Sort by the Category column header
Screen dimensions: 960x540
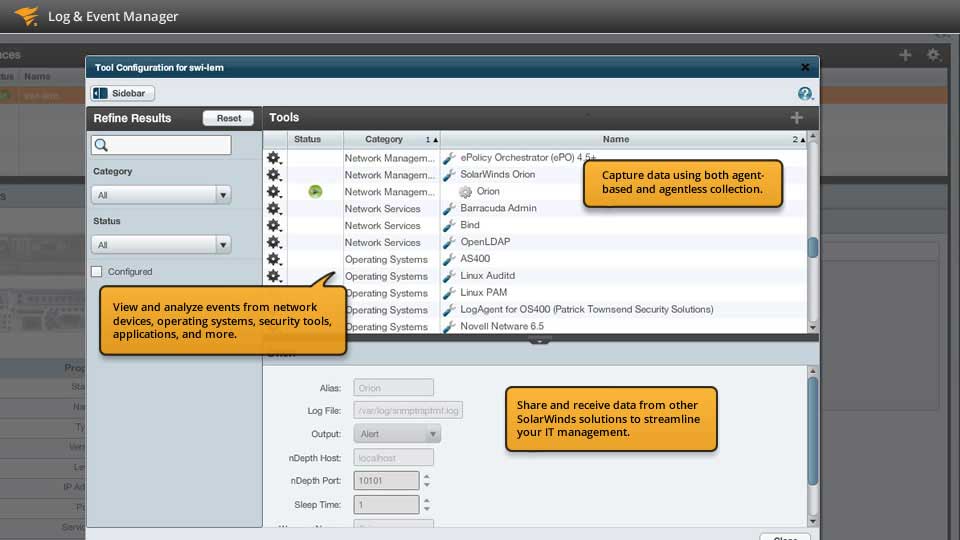pyautogui.click(x=384, y=140)
